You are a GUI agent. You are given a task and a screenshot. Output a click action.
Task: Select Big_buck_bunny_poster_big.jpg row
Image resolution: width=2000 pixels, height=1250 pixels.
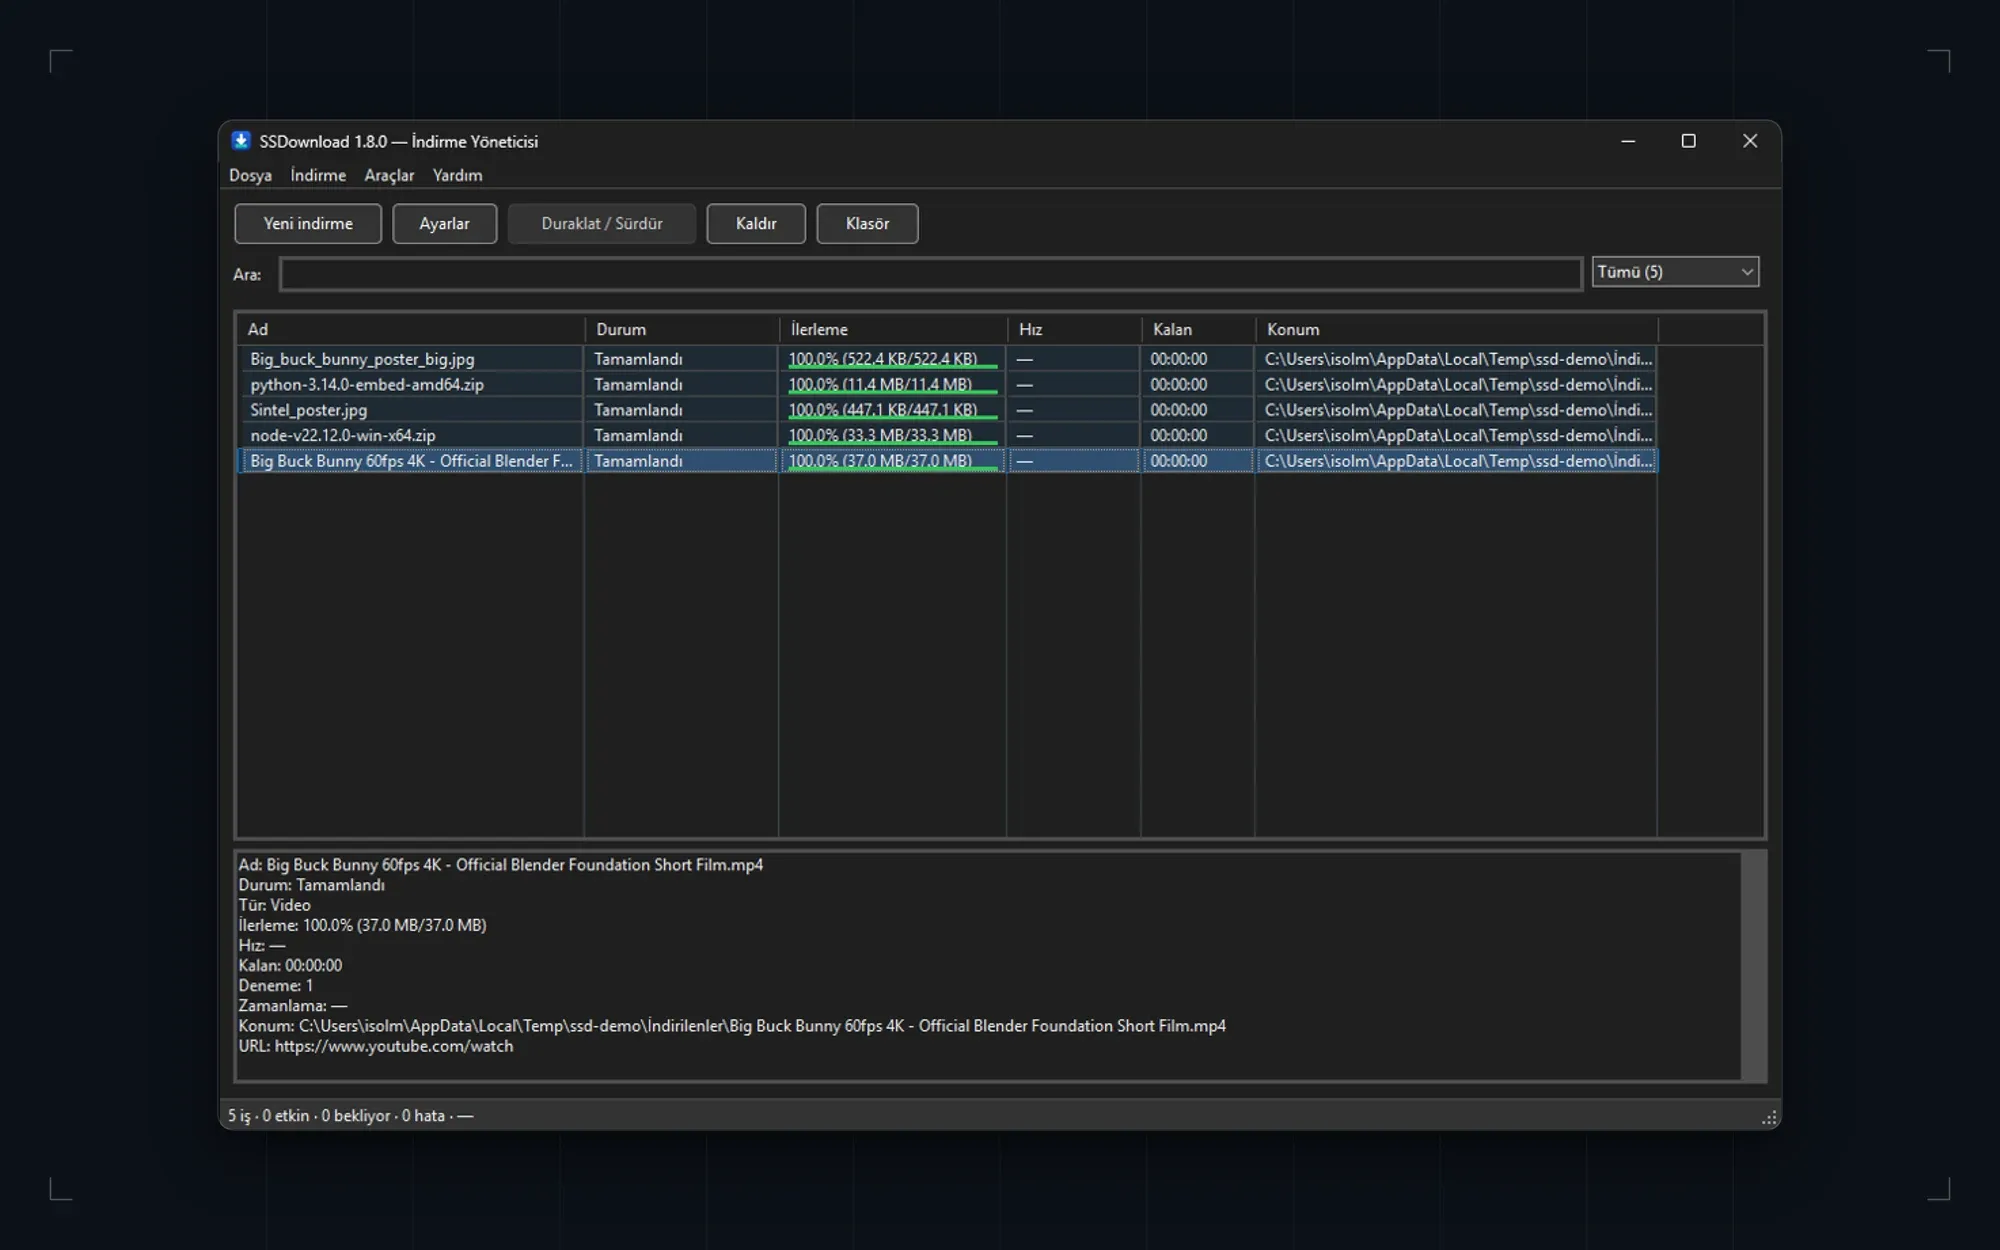[947, 359]
